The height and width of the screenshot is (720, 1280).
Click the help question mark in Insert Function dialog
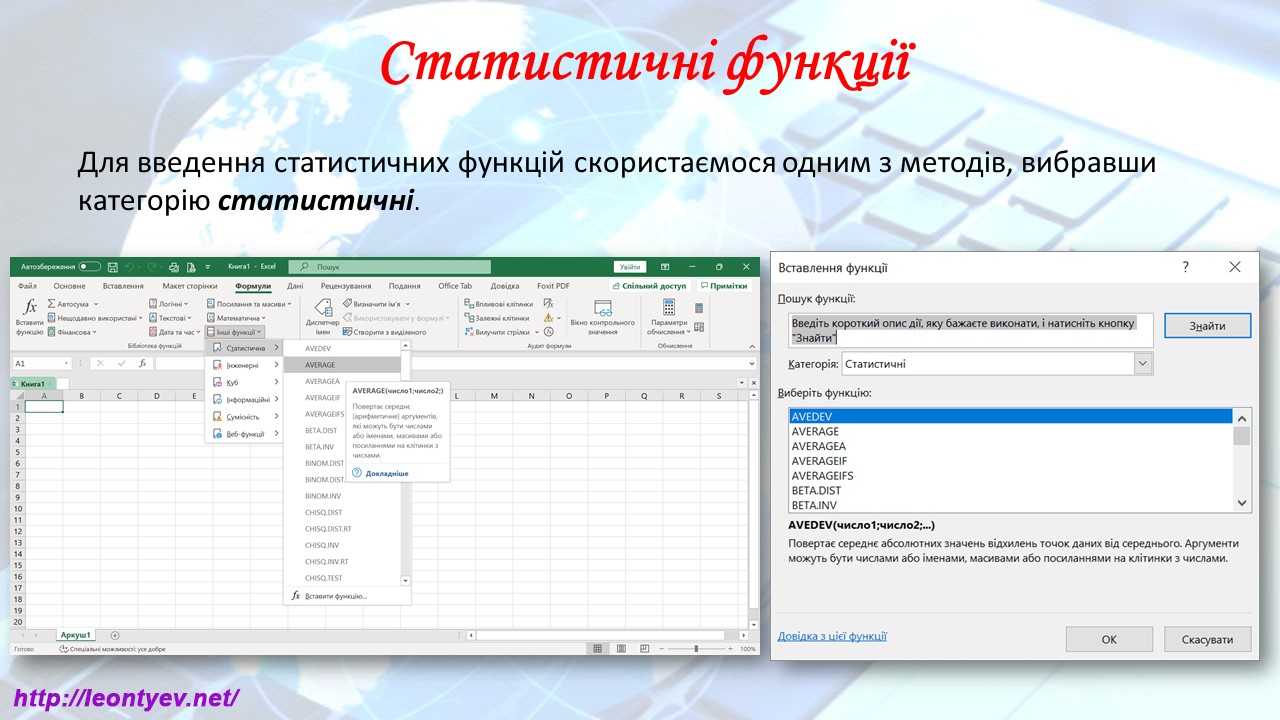tap(1185, 267)
